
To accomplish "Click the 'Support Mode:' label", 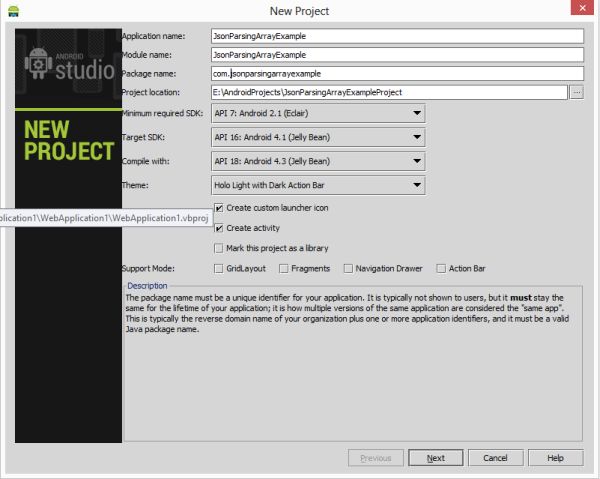I will click(x=148, y=269).
